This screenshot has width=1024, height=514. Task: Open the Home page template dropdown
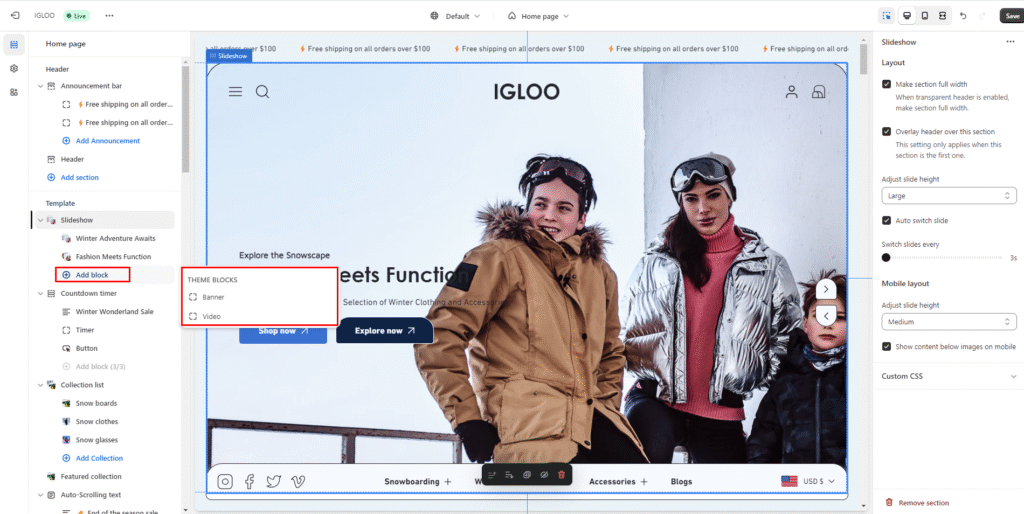[539, 16]
